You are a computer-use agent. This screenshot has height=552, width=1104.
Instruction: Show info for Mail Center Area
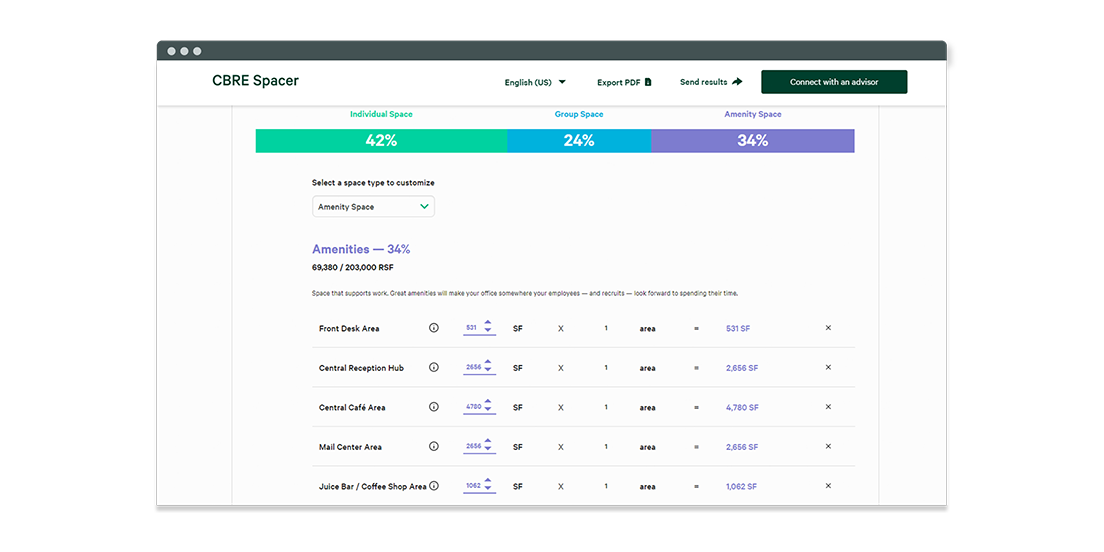tap(434, 447)
